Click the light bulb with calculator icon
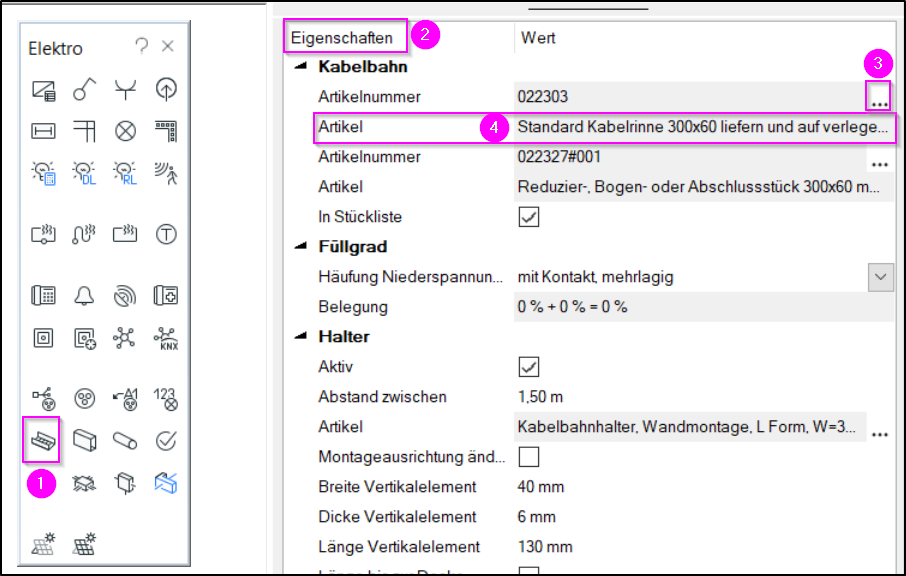 click(x=43, y=173)
